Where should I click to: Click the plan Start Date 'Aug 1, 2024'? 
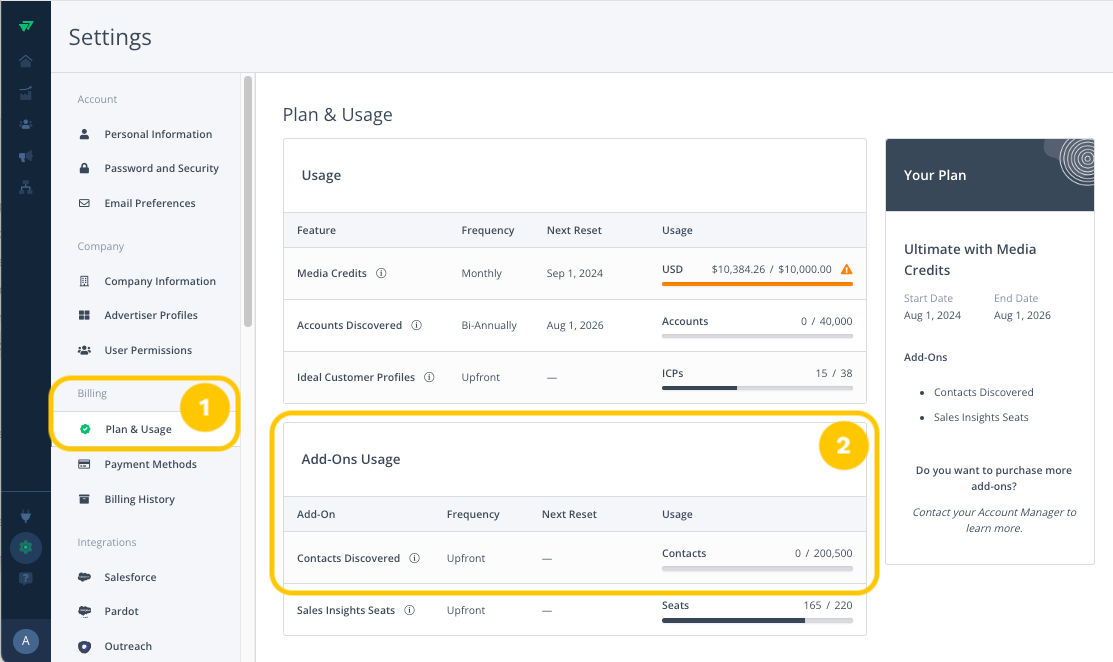click(932, 315)
